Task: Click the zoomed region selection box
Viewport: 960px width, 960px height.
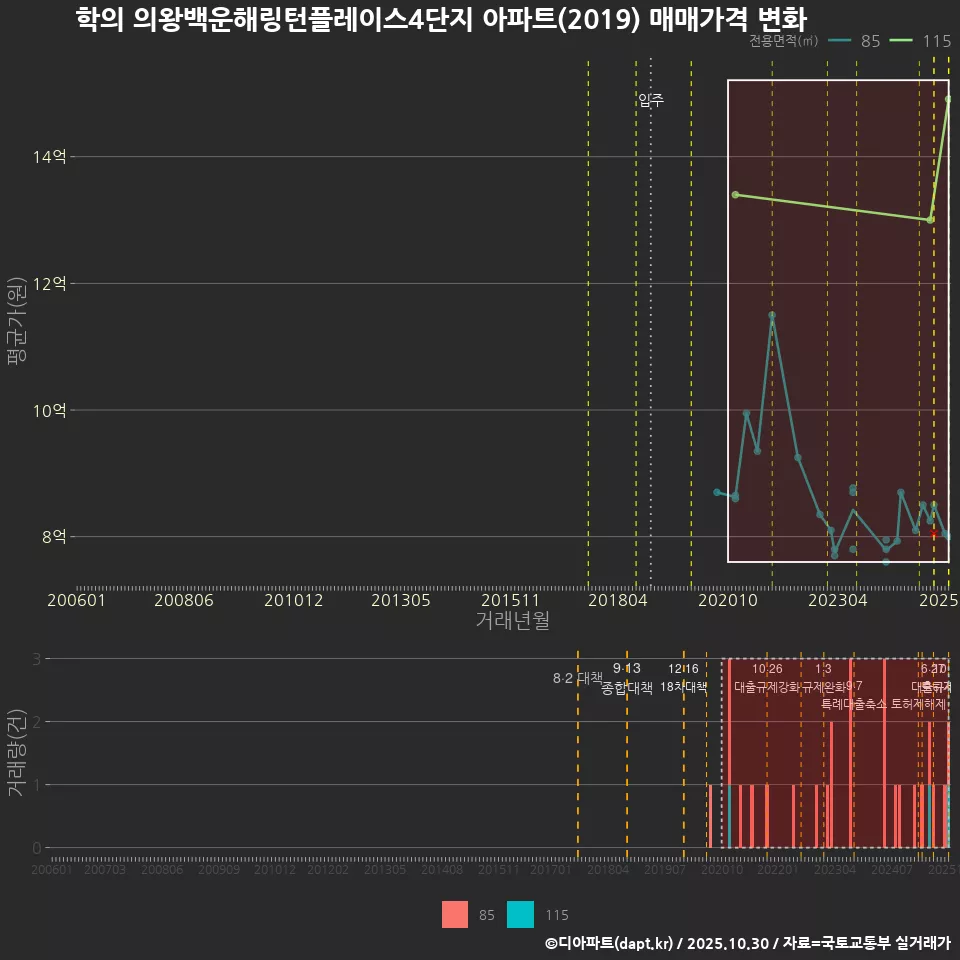Action: [837, 320]
